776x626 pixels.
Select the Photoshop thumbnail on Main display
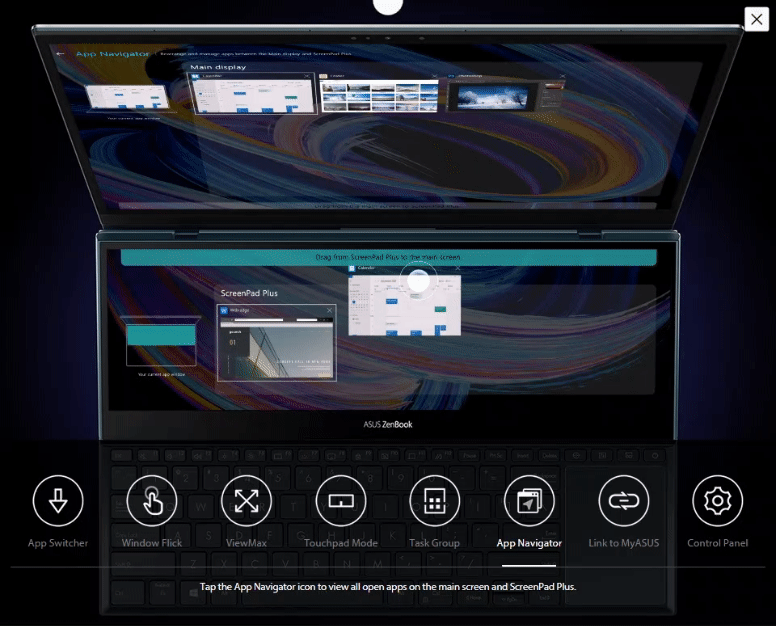pos(505,93)
